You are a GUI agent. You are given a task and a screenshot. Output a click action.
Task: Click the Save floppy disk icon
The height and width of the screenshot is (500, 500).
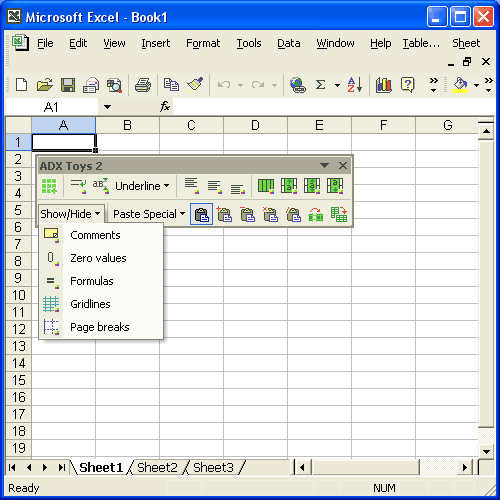click(x=68, y=85)
